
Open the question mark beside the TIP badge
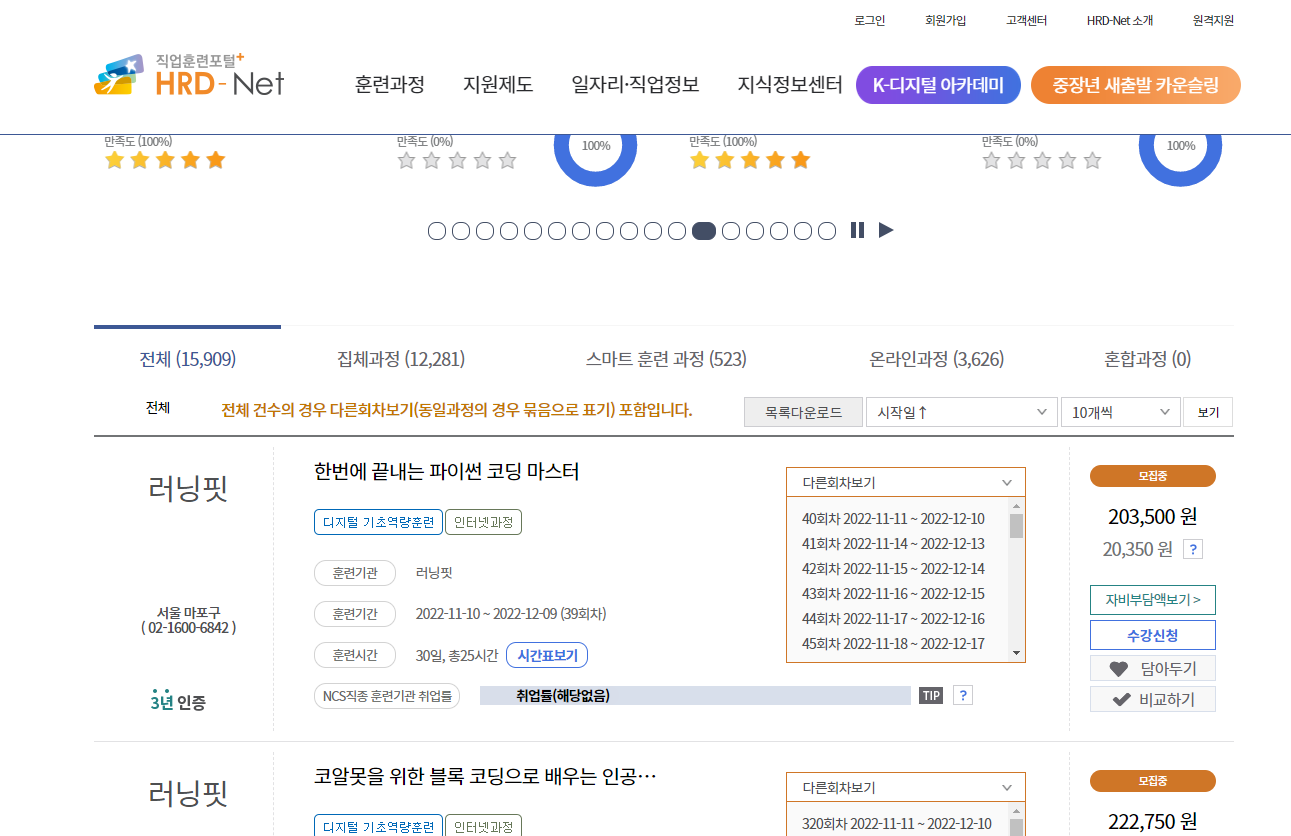[962, 695]
